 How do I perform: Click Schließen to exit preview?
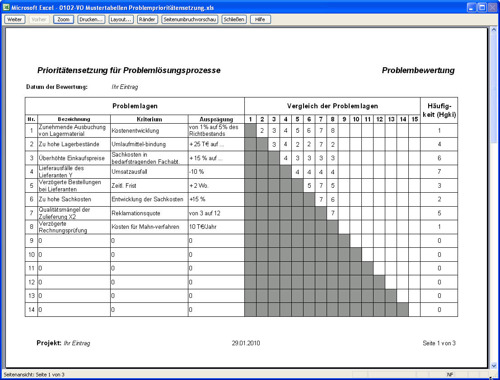pyautogui.click(x=234, y=20)
